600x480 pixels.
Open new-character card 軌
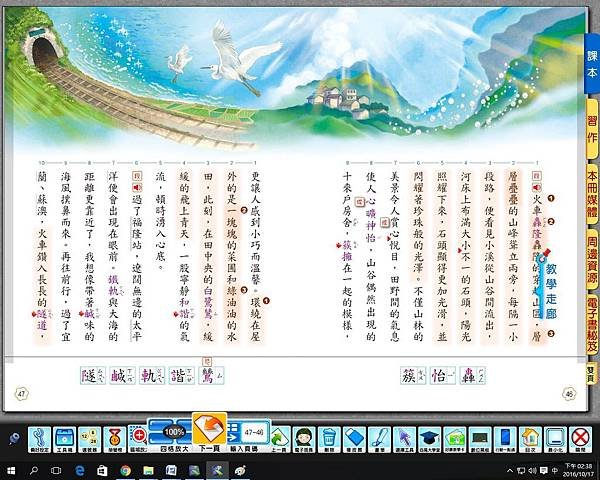(152, 376)
